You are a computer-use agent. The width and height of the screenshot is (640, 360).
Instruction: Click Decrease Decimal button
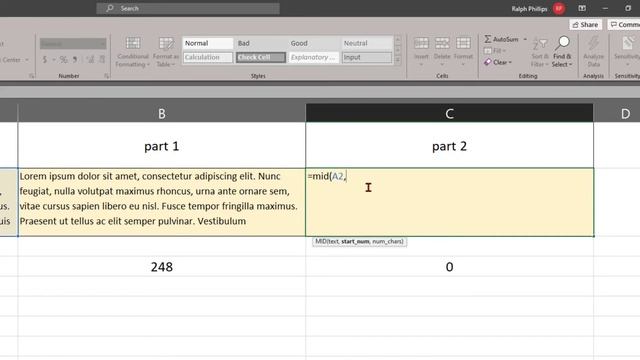pyautogui.click(x=102, y=60)
